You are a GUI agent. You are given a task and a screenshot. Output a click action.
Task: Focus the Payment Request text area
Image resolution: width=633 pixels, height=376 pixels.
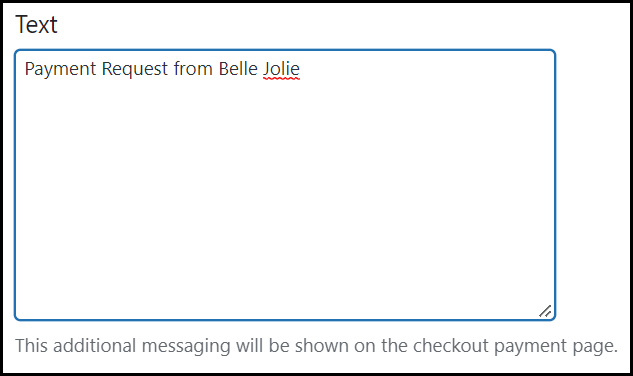pos(285,185)
